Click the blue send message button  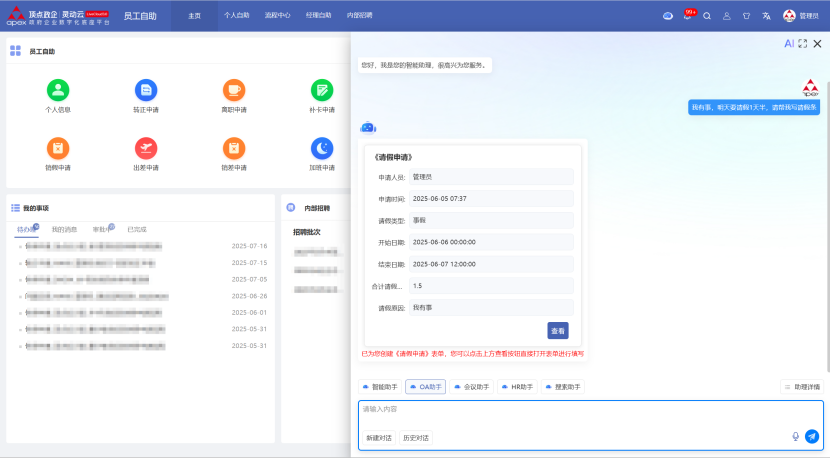811,436
